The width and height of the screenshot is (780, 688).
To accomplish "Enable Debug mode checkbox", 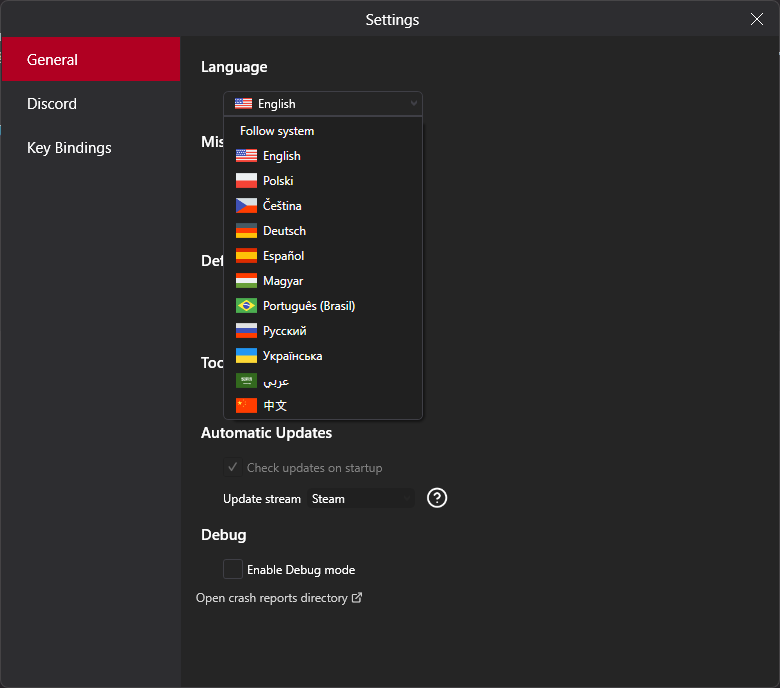I will 232,569.
